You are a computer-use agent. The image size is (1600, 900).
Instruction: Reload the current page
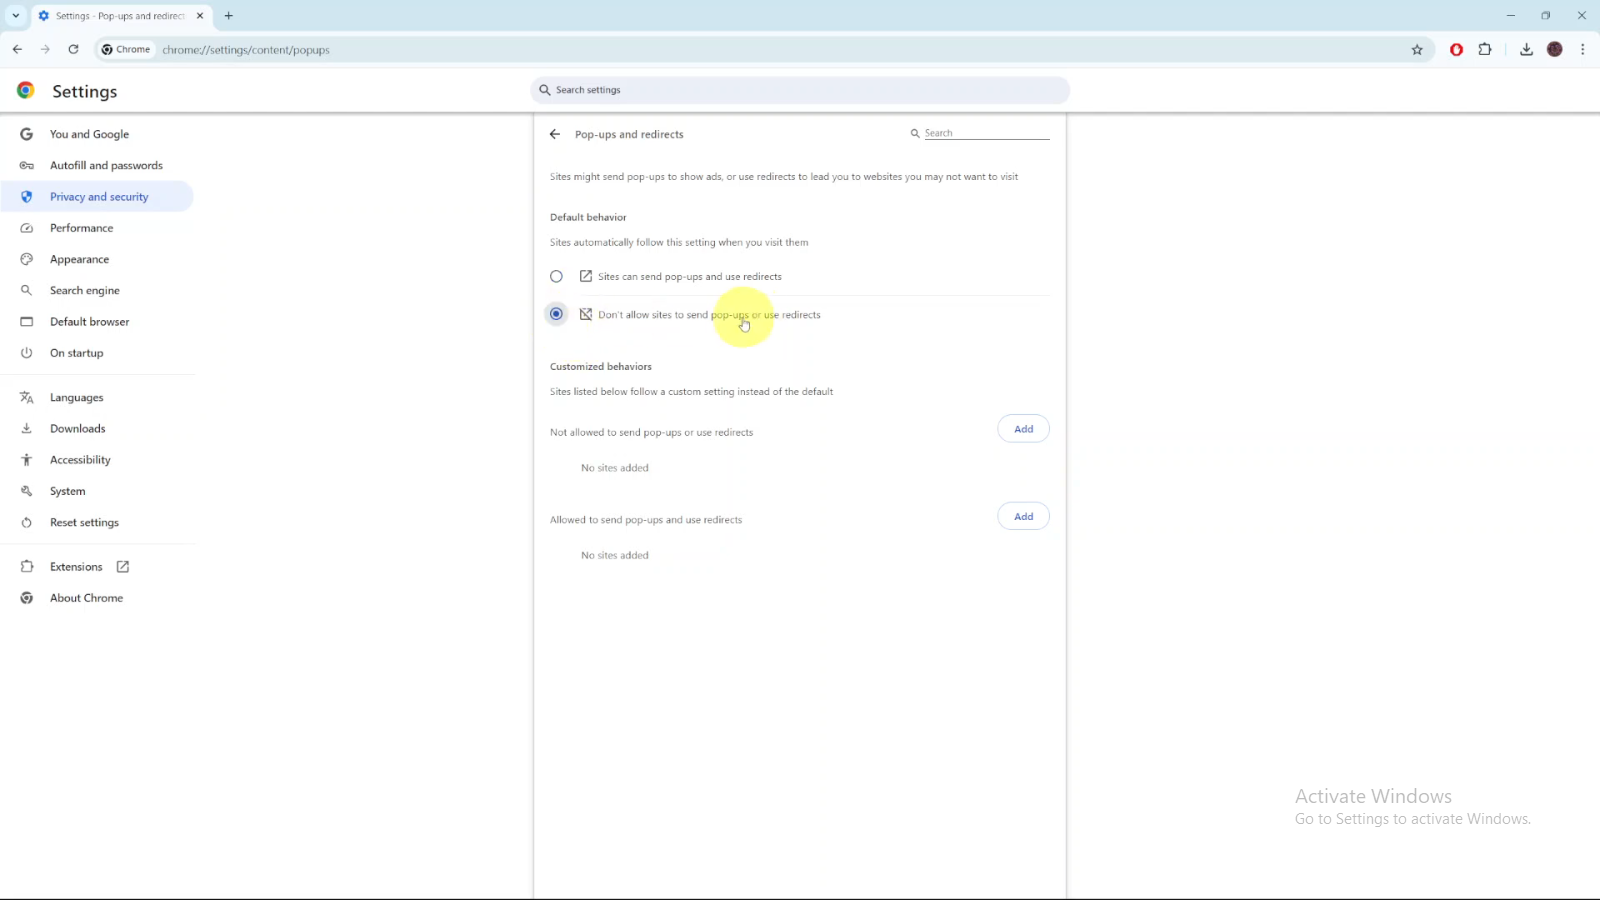pos(73,49)
